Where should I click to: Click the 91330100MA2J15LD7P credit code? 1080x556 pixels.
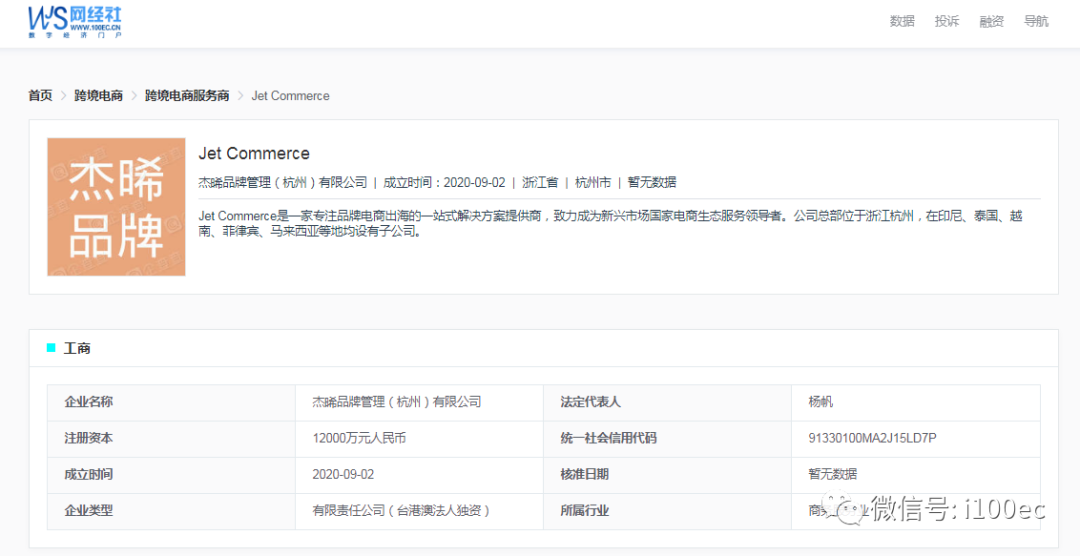point(873,438)
